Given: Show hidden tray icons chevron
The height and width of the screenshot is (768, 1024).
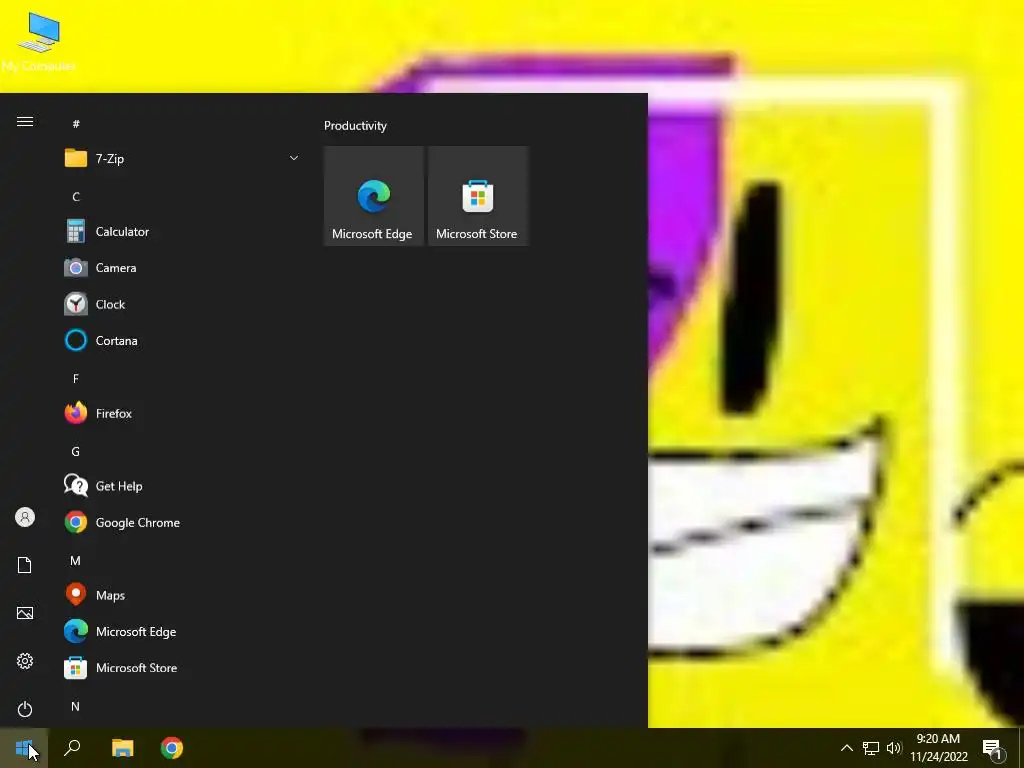Looking at the screenshot, I should pyautogui.click(x=847, y=748).
